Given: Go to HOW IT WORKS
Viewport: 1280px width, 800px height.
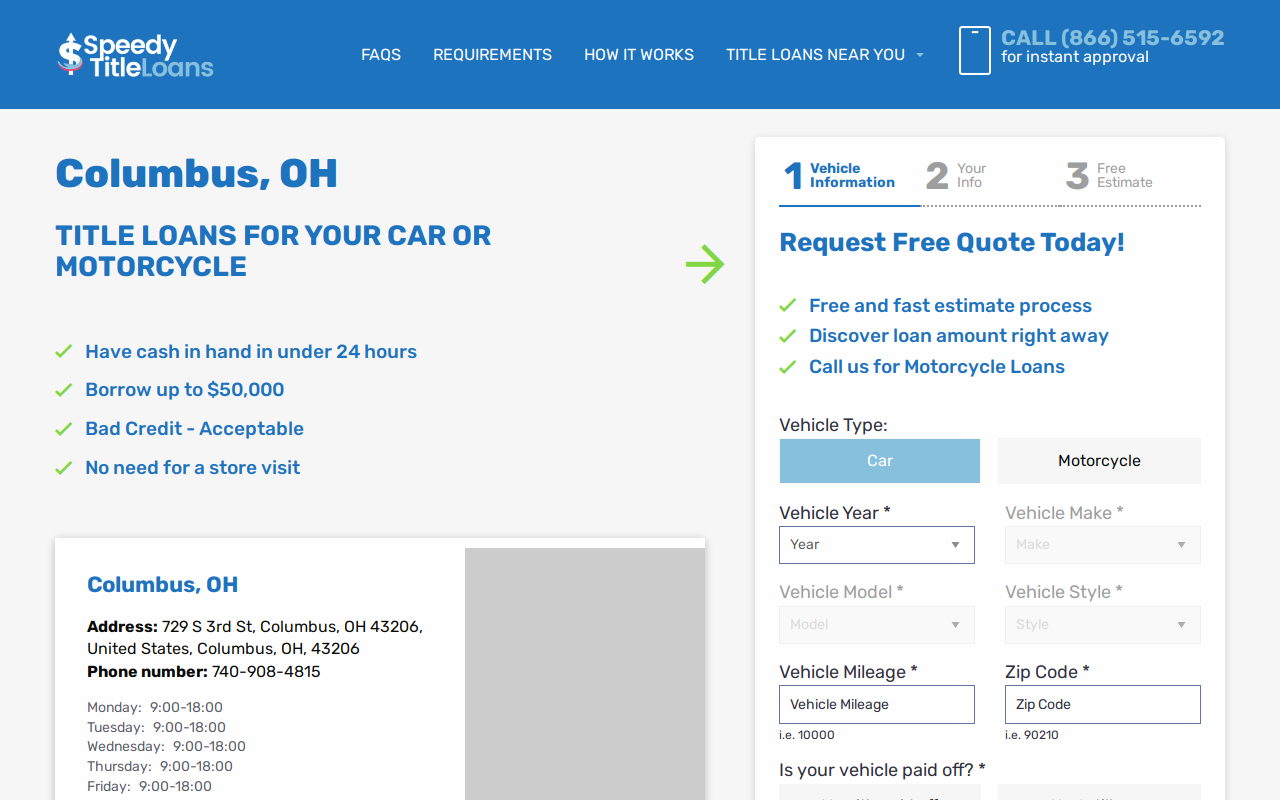Looking at the screenshot, I should coord(639,55).
